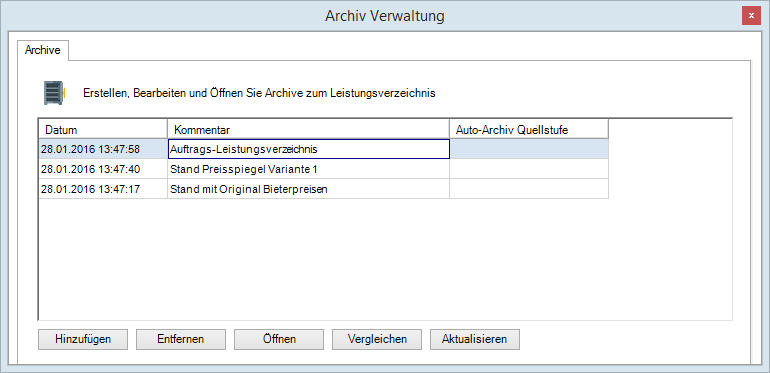Close the Archiv Verwaltung dialog

coord(751,16)
